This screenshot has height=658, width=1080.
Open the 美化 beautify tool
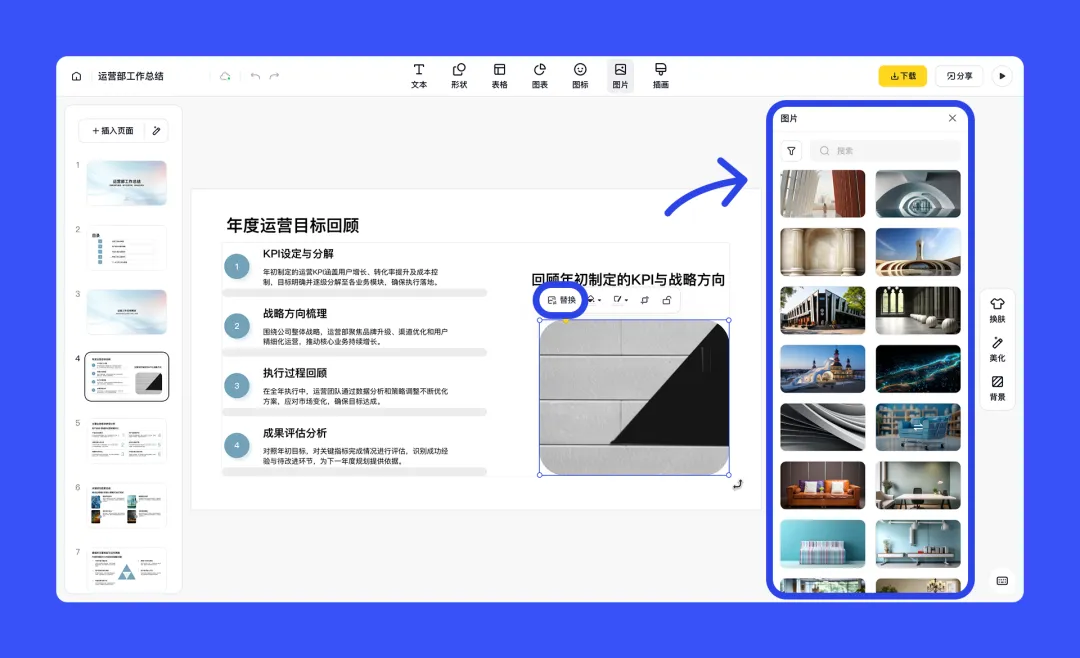[997, 350]
